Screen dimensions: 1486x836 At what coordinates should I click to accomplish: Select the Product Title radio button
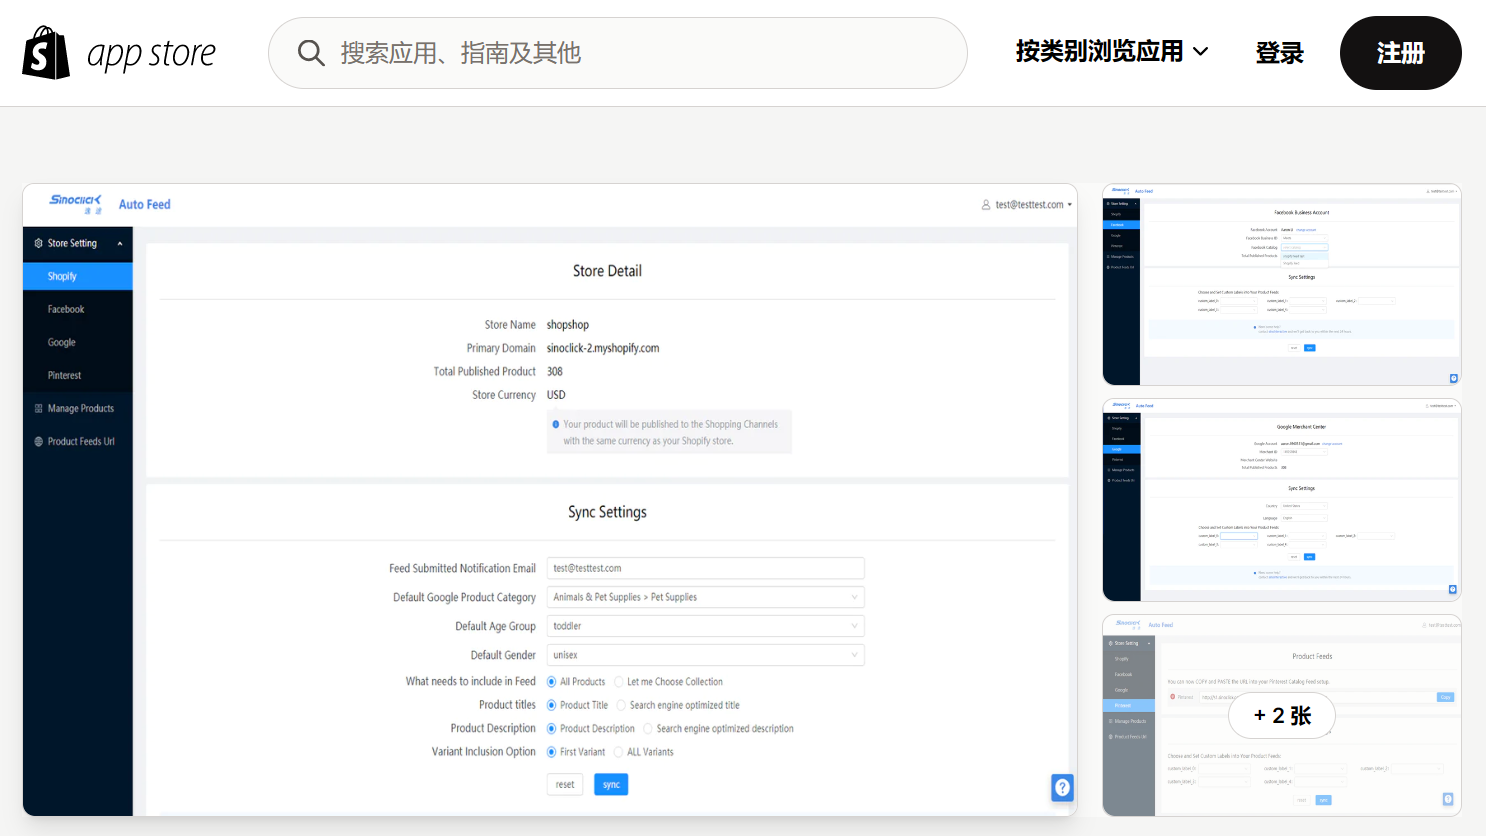pos(552,705)
